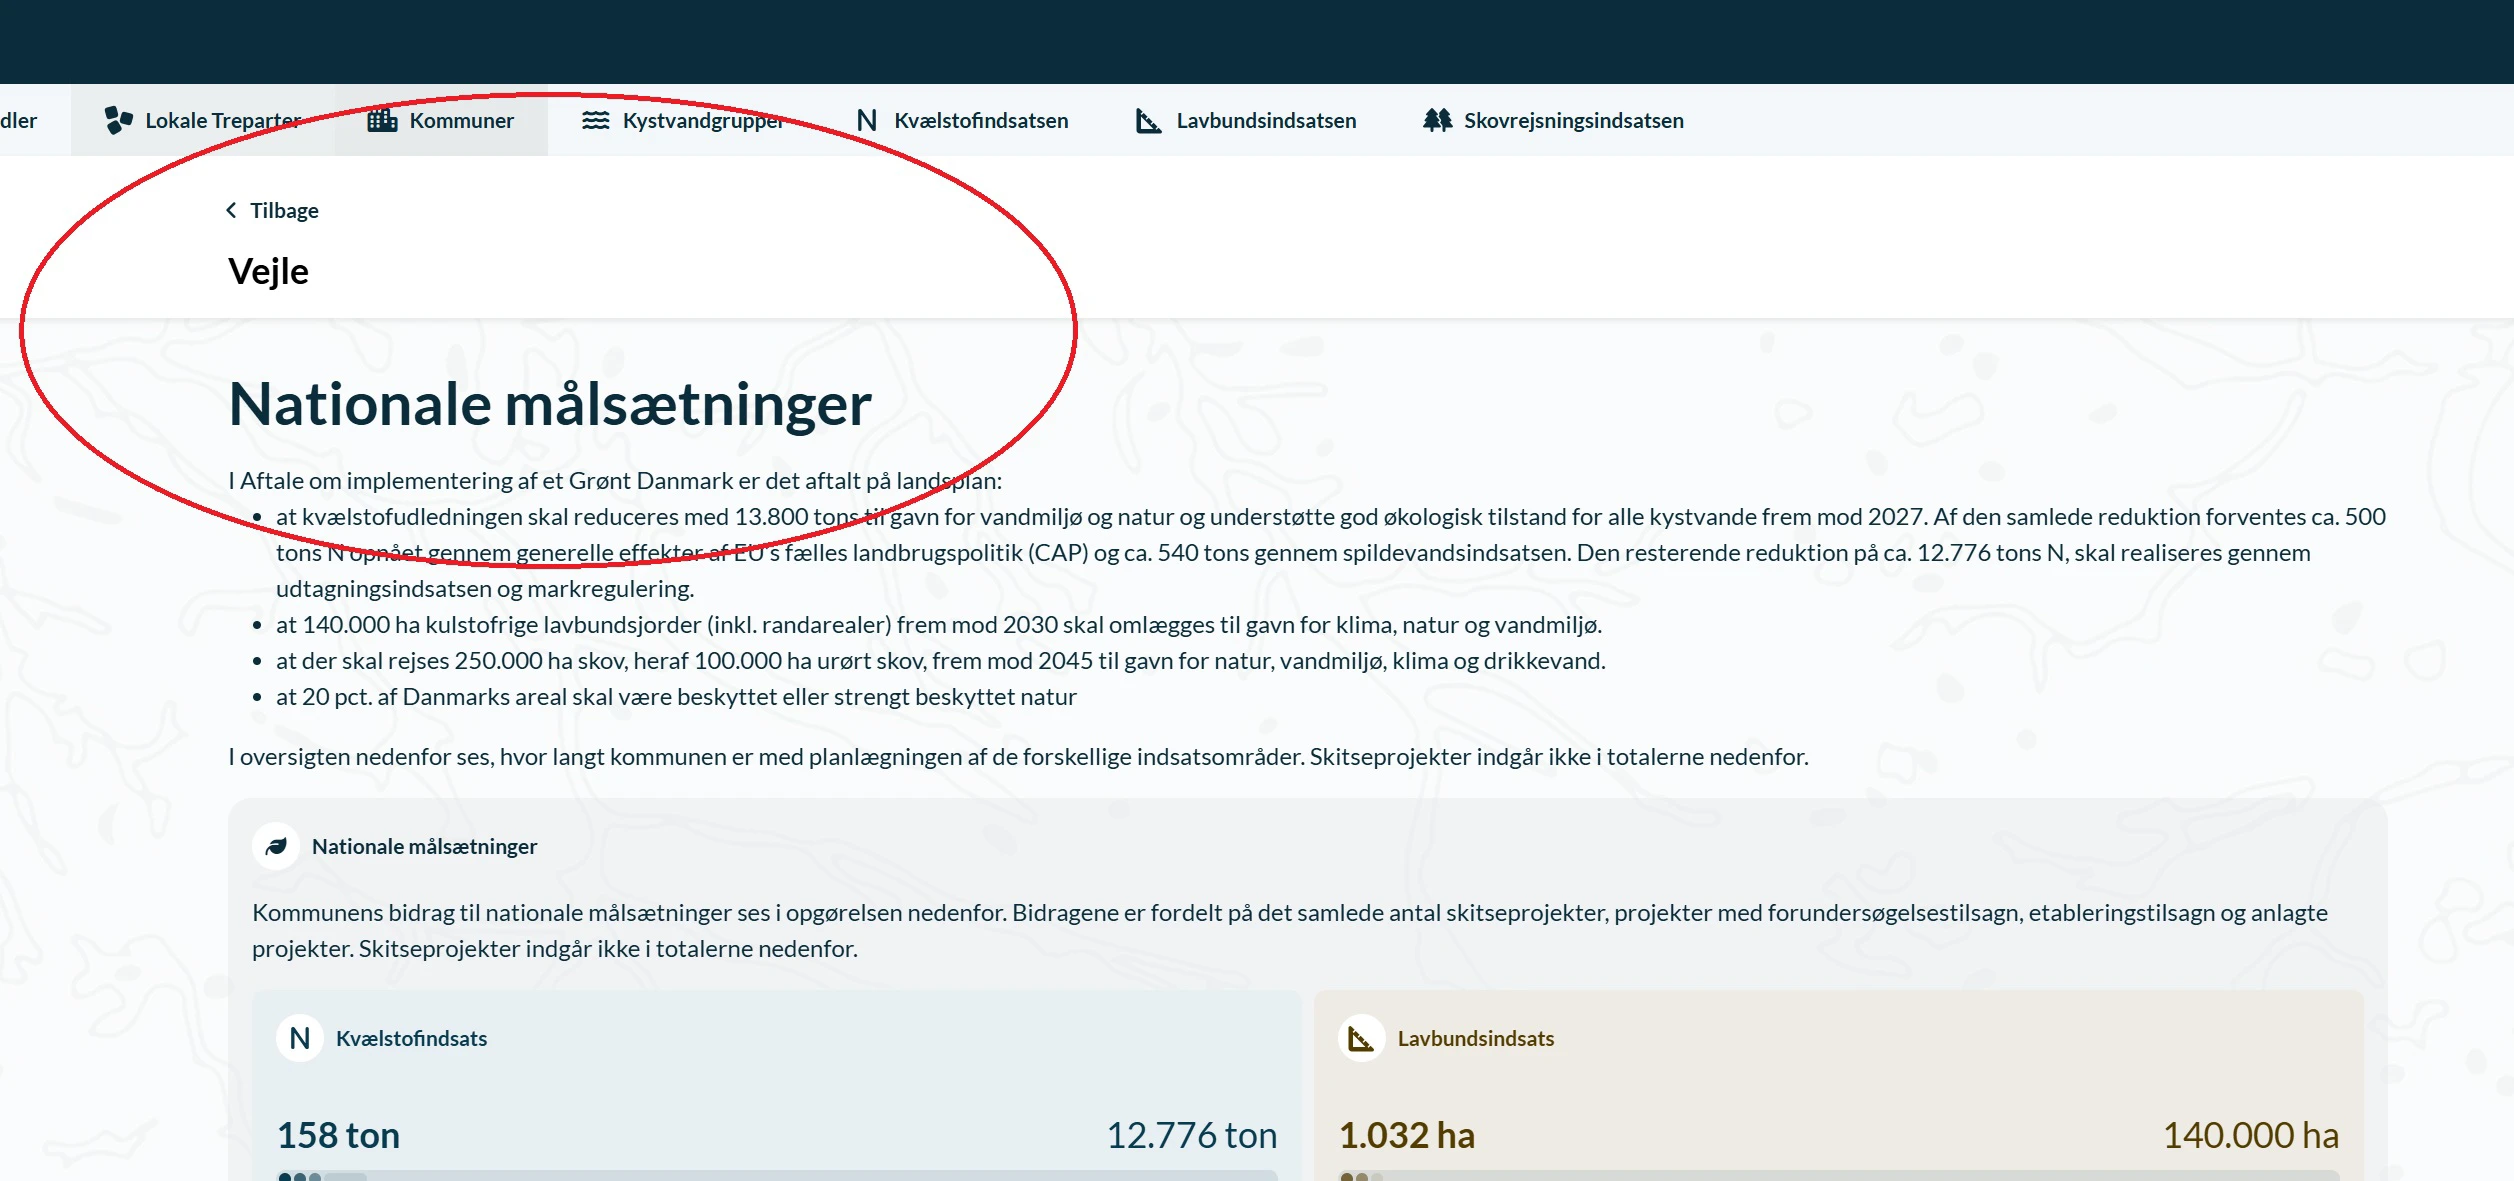This screenshot has width=2514, height=1181.
Task: Select the Skovrejsningsindsatsen tab
Action: (1573, 120)
